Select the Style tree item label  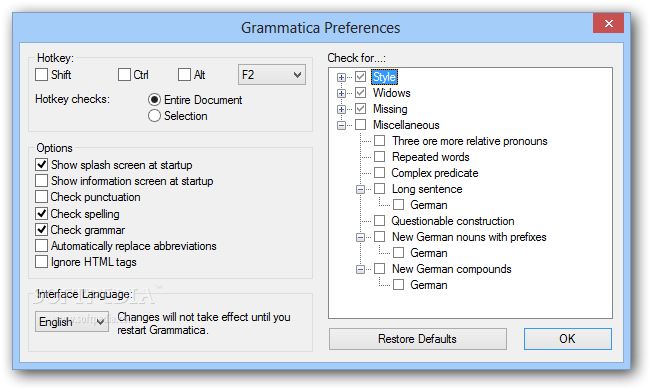click(x=384, y=77)
